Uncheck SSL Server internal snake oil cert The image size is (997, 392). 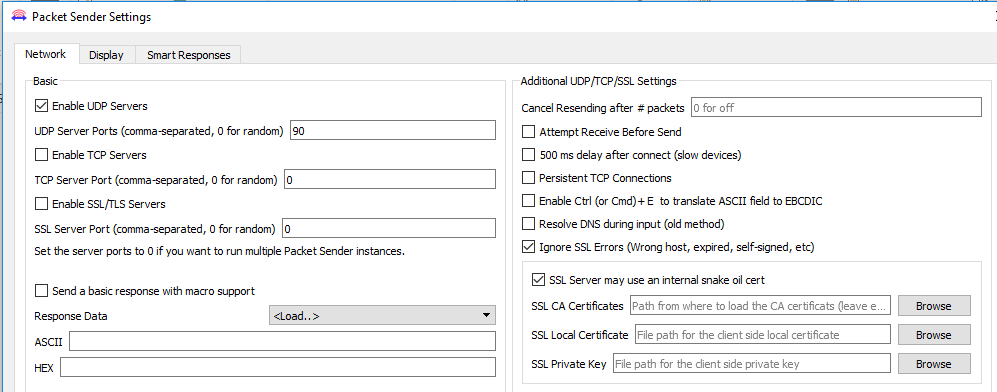tap(539, 280)
